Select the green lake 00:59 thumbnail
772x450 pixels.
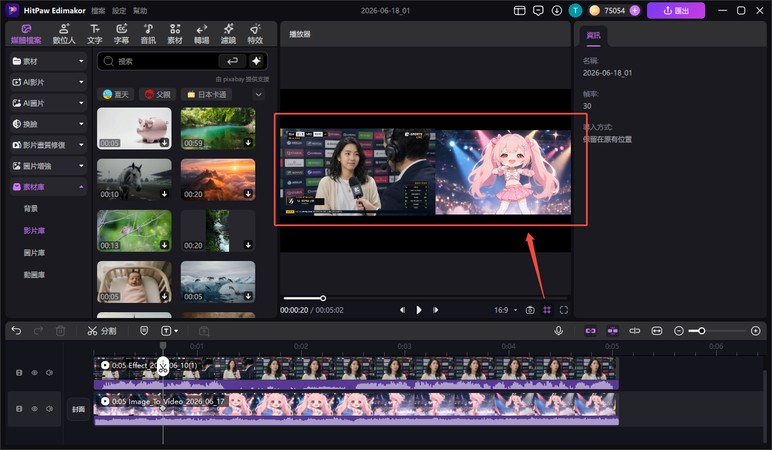click(x=218, y=128)
